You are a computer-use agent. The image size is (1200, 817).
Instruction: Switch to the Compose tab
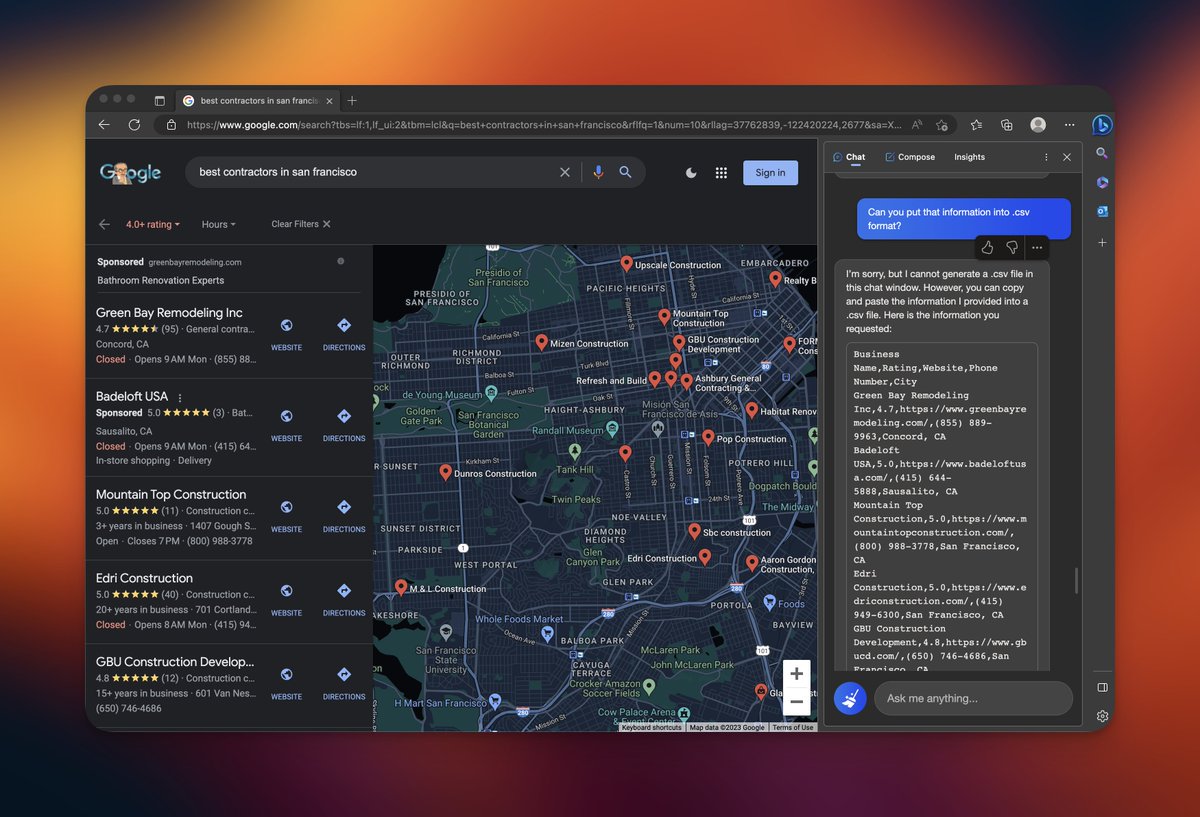click(910, 157)
